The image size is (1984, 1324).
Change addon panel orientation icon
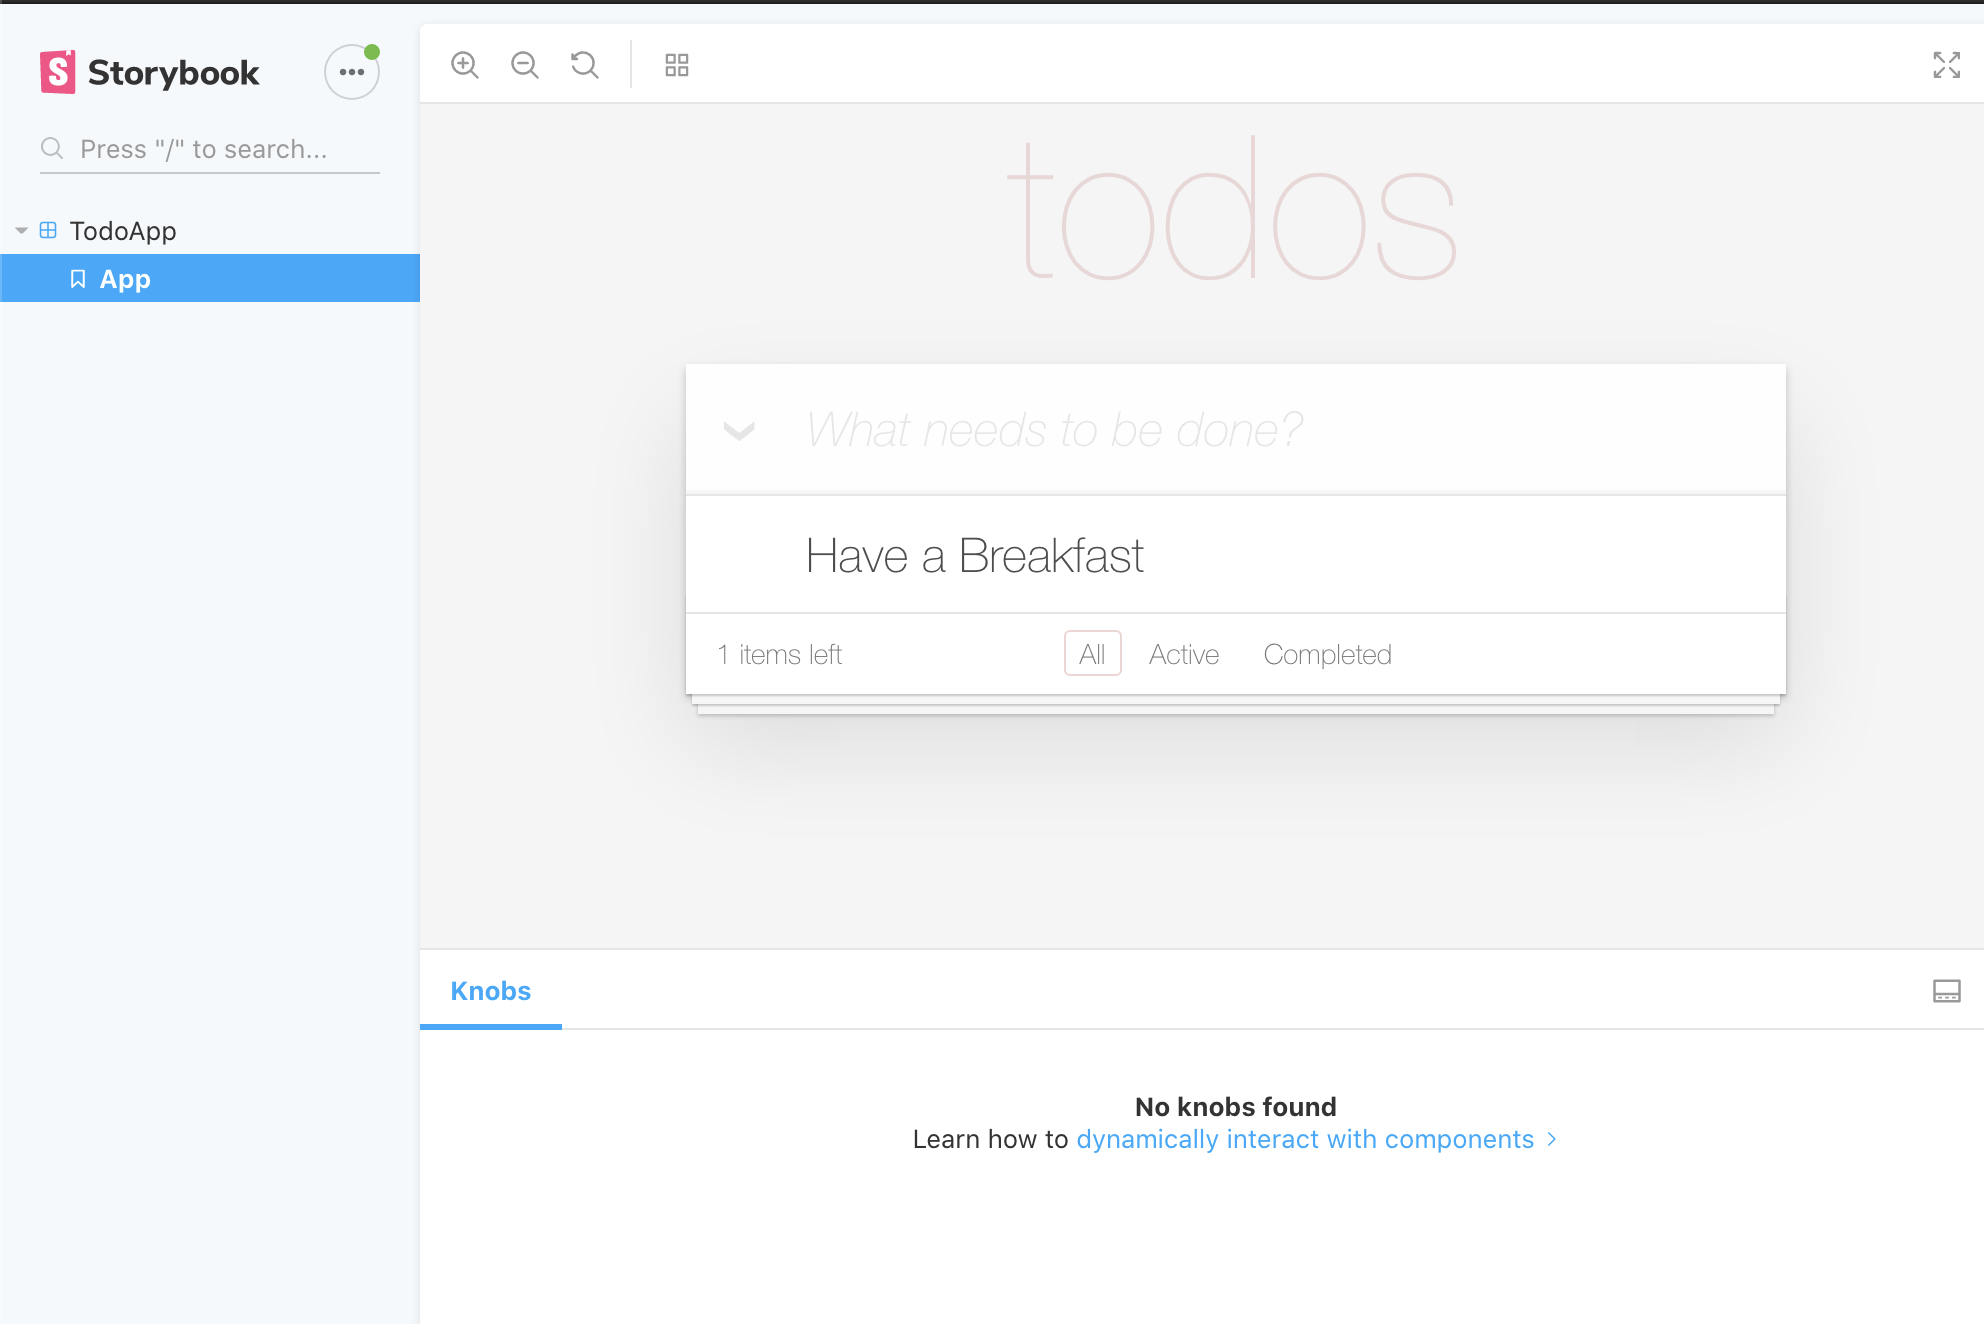(x=1946, y=991)
